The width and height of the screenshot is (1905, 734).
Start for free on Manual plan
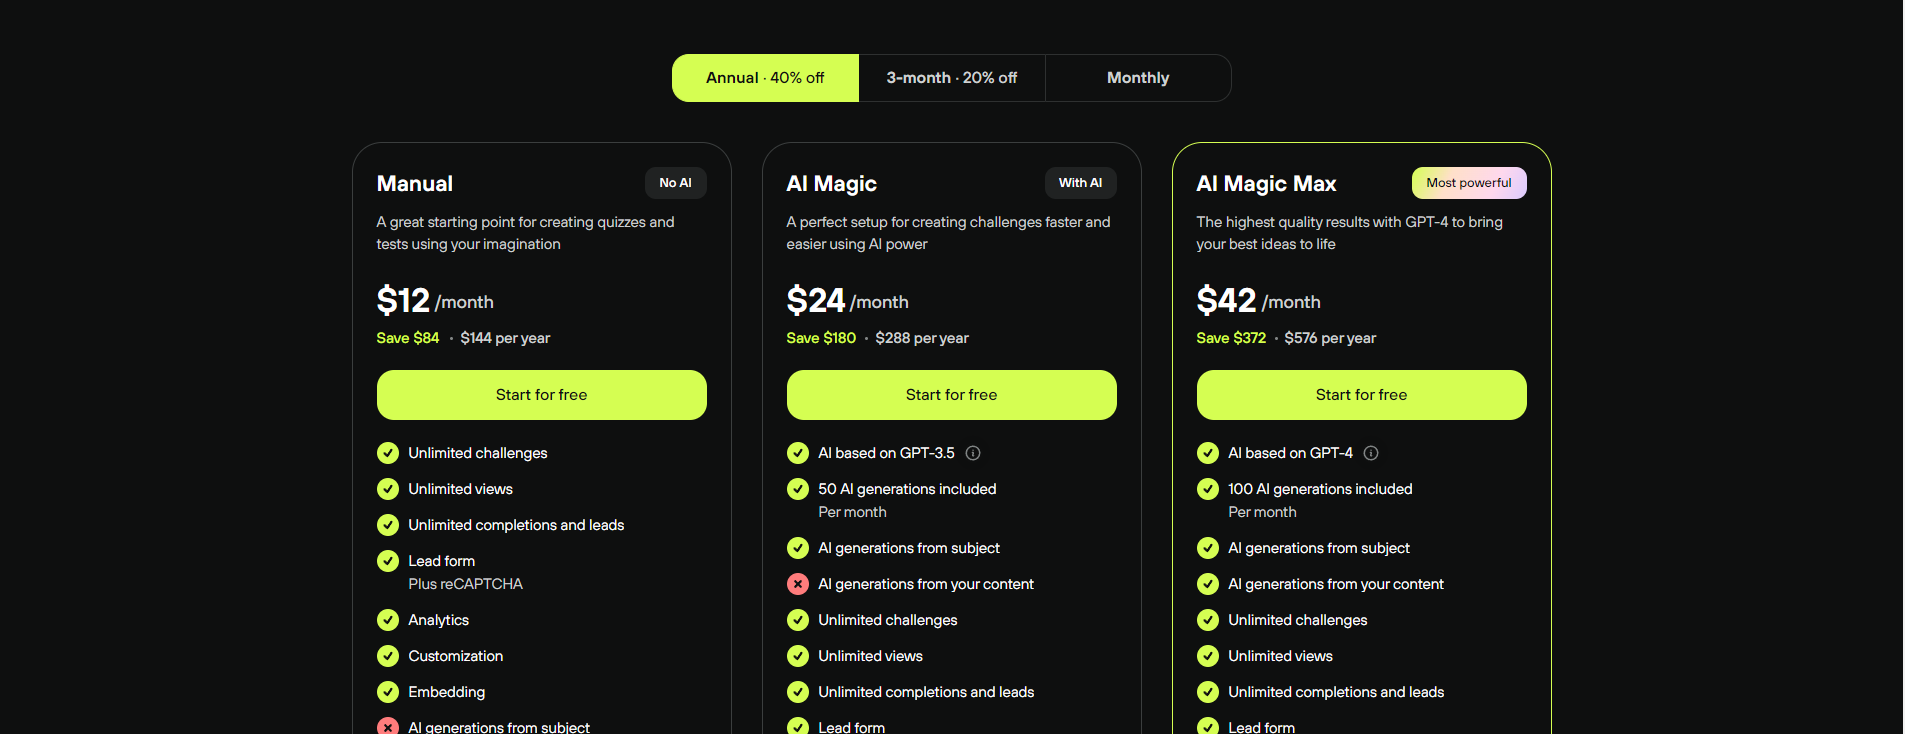pyautogui.click(x=542, y=395)
